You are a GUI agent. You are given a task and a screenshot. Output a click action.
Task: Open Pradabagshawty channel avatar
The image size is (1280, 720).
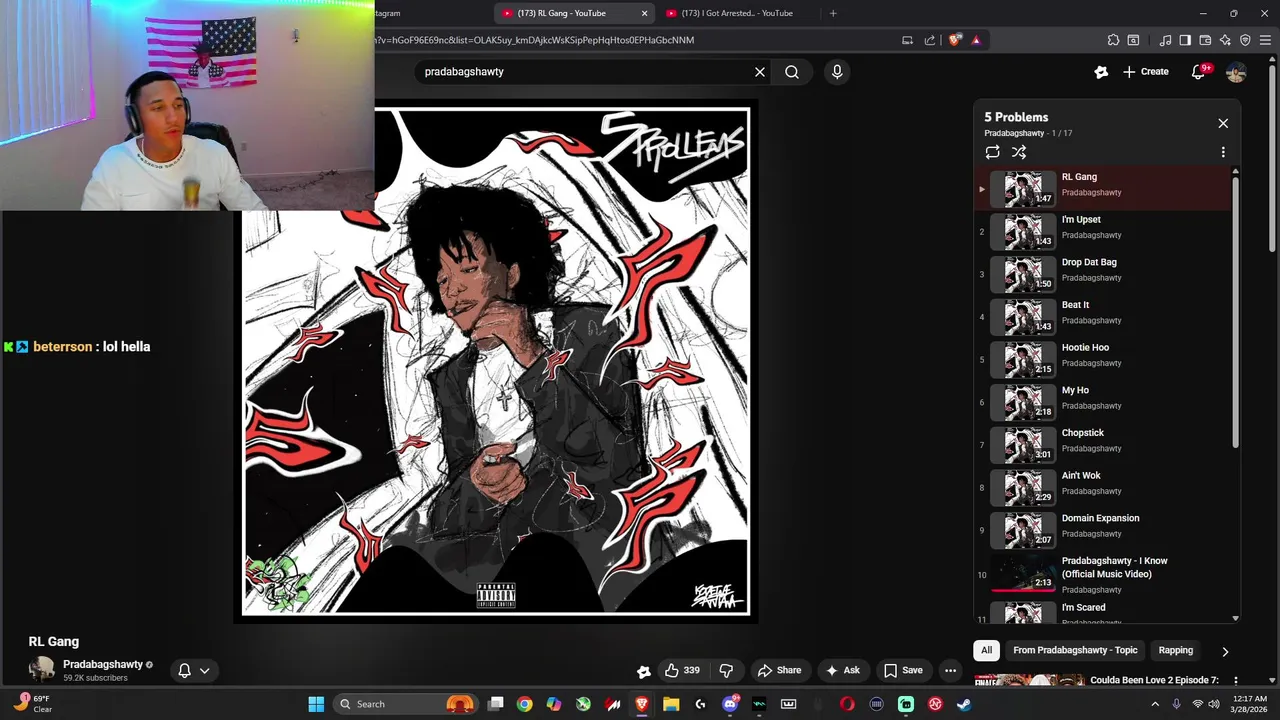click(42, 670)
